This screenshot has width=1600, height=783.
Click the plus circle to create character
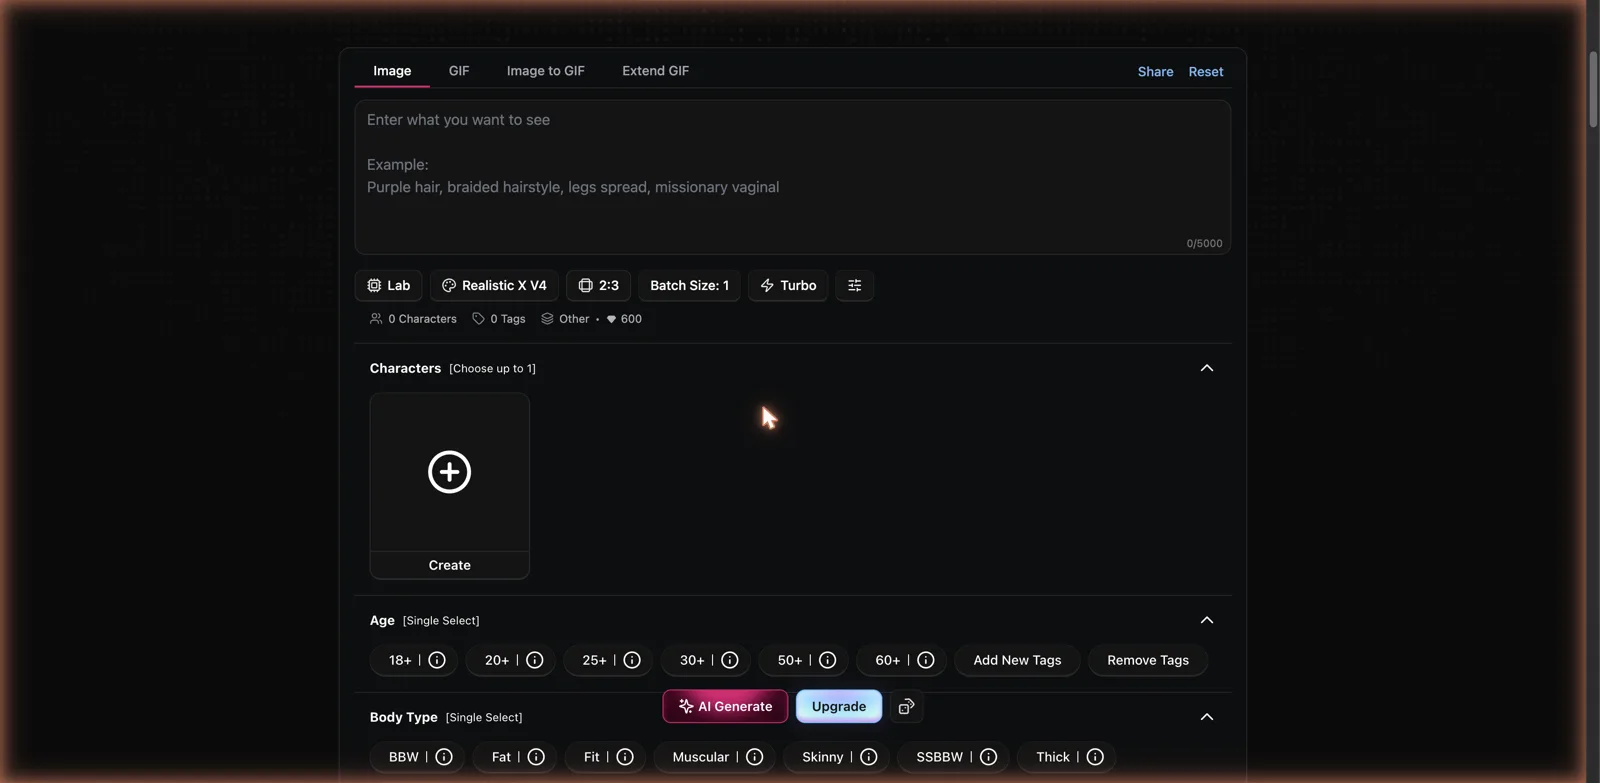pos(450,472)
